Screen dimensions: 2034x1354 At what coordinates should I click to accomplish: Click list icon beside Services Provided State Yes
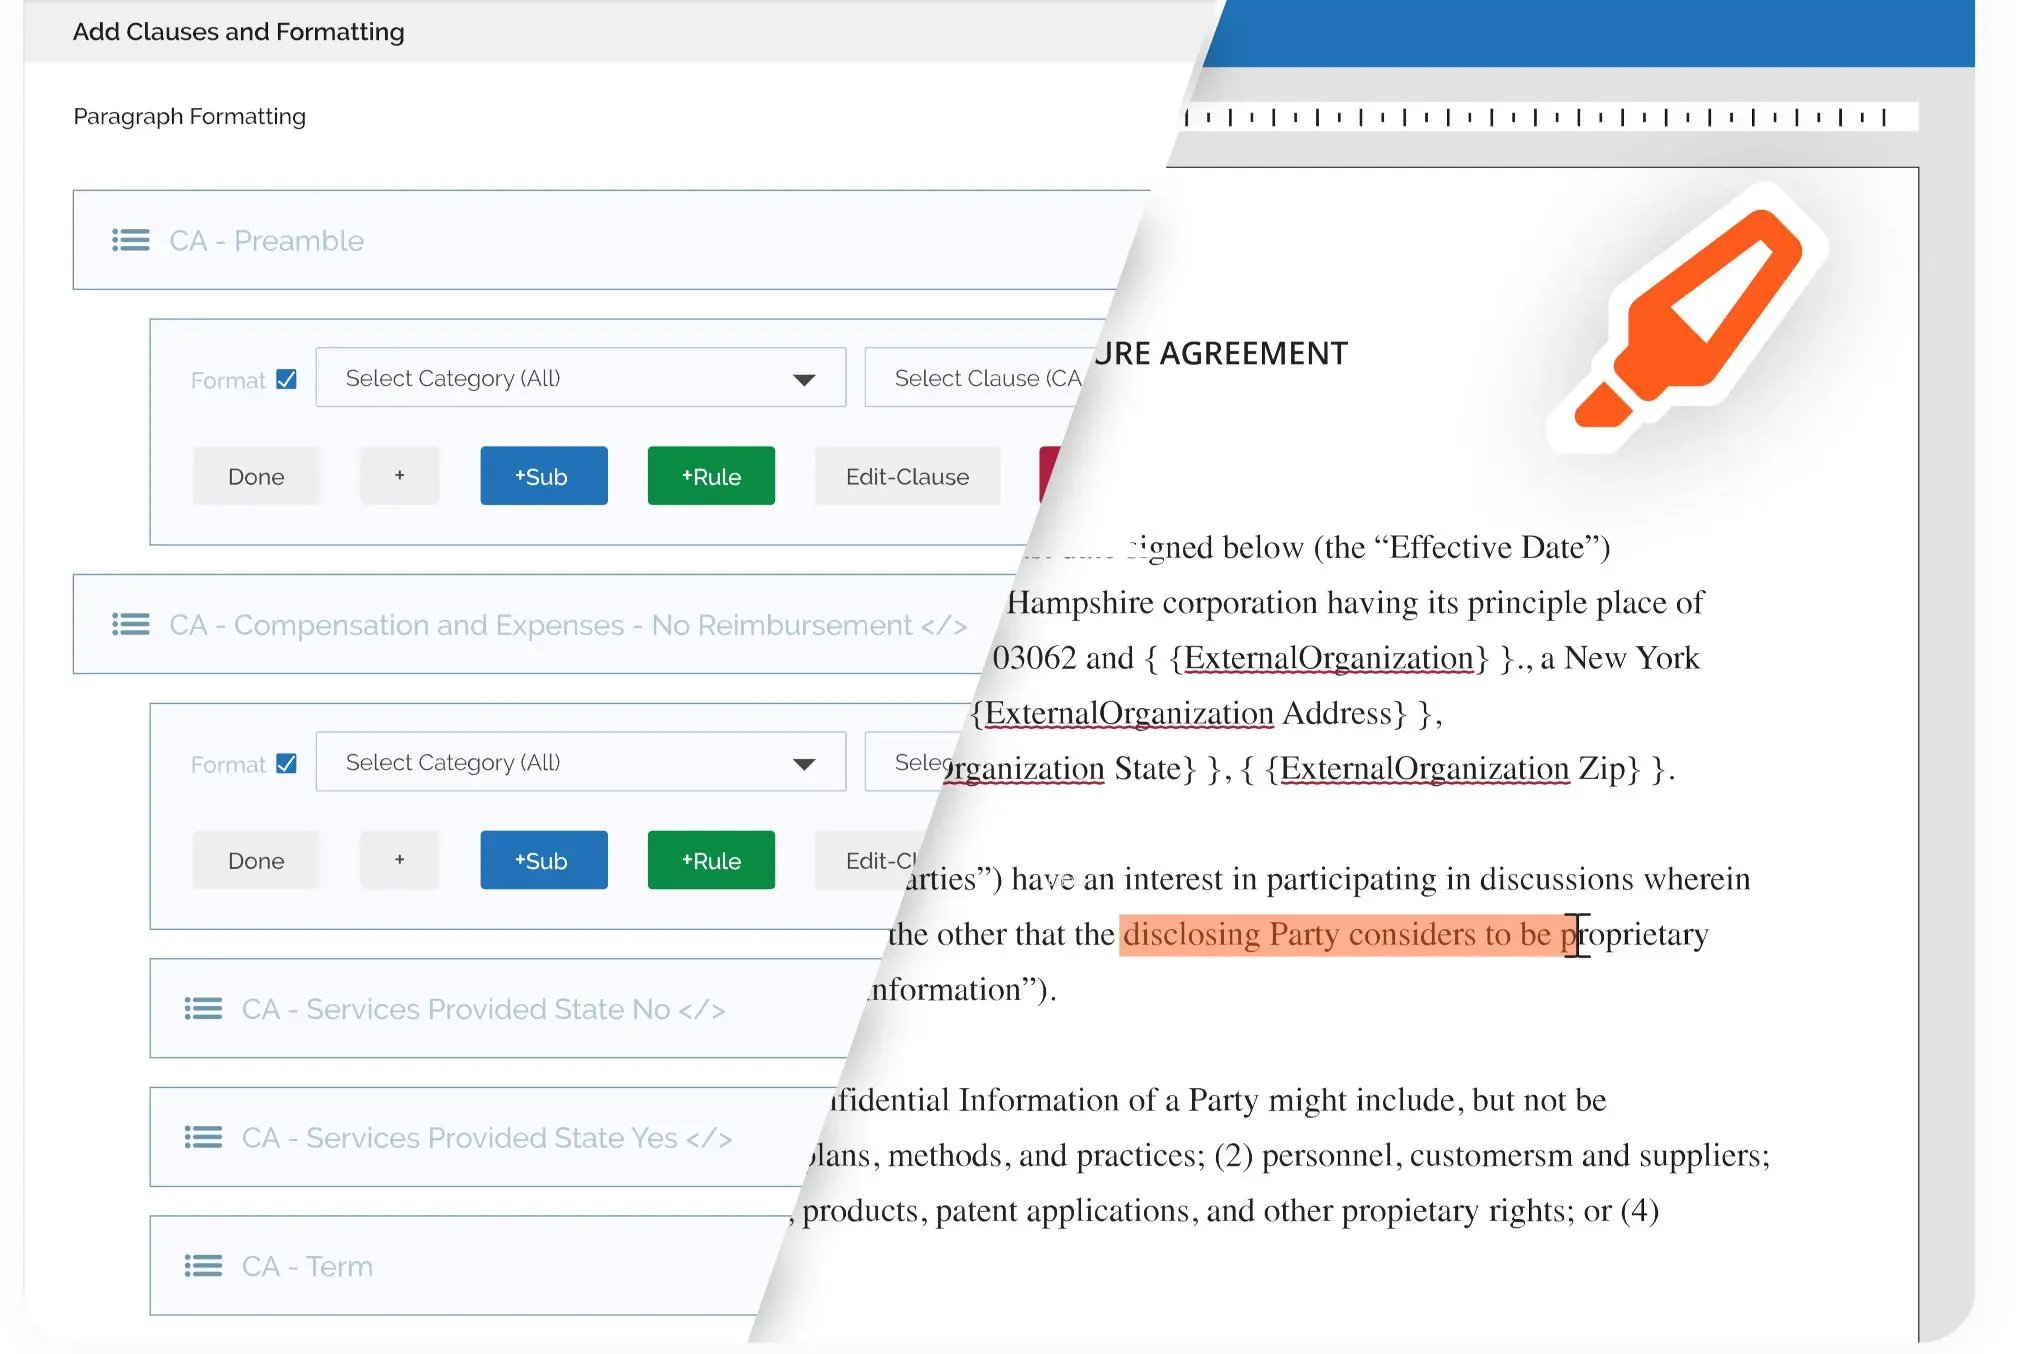coord(203,1137)
